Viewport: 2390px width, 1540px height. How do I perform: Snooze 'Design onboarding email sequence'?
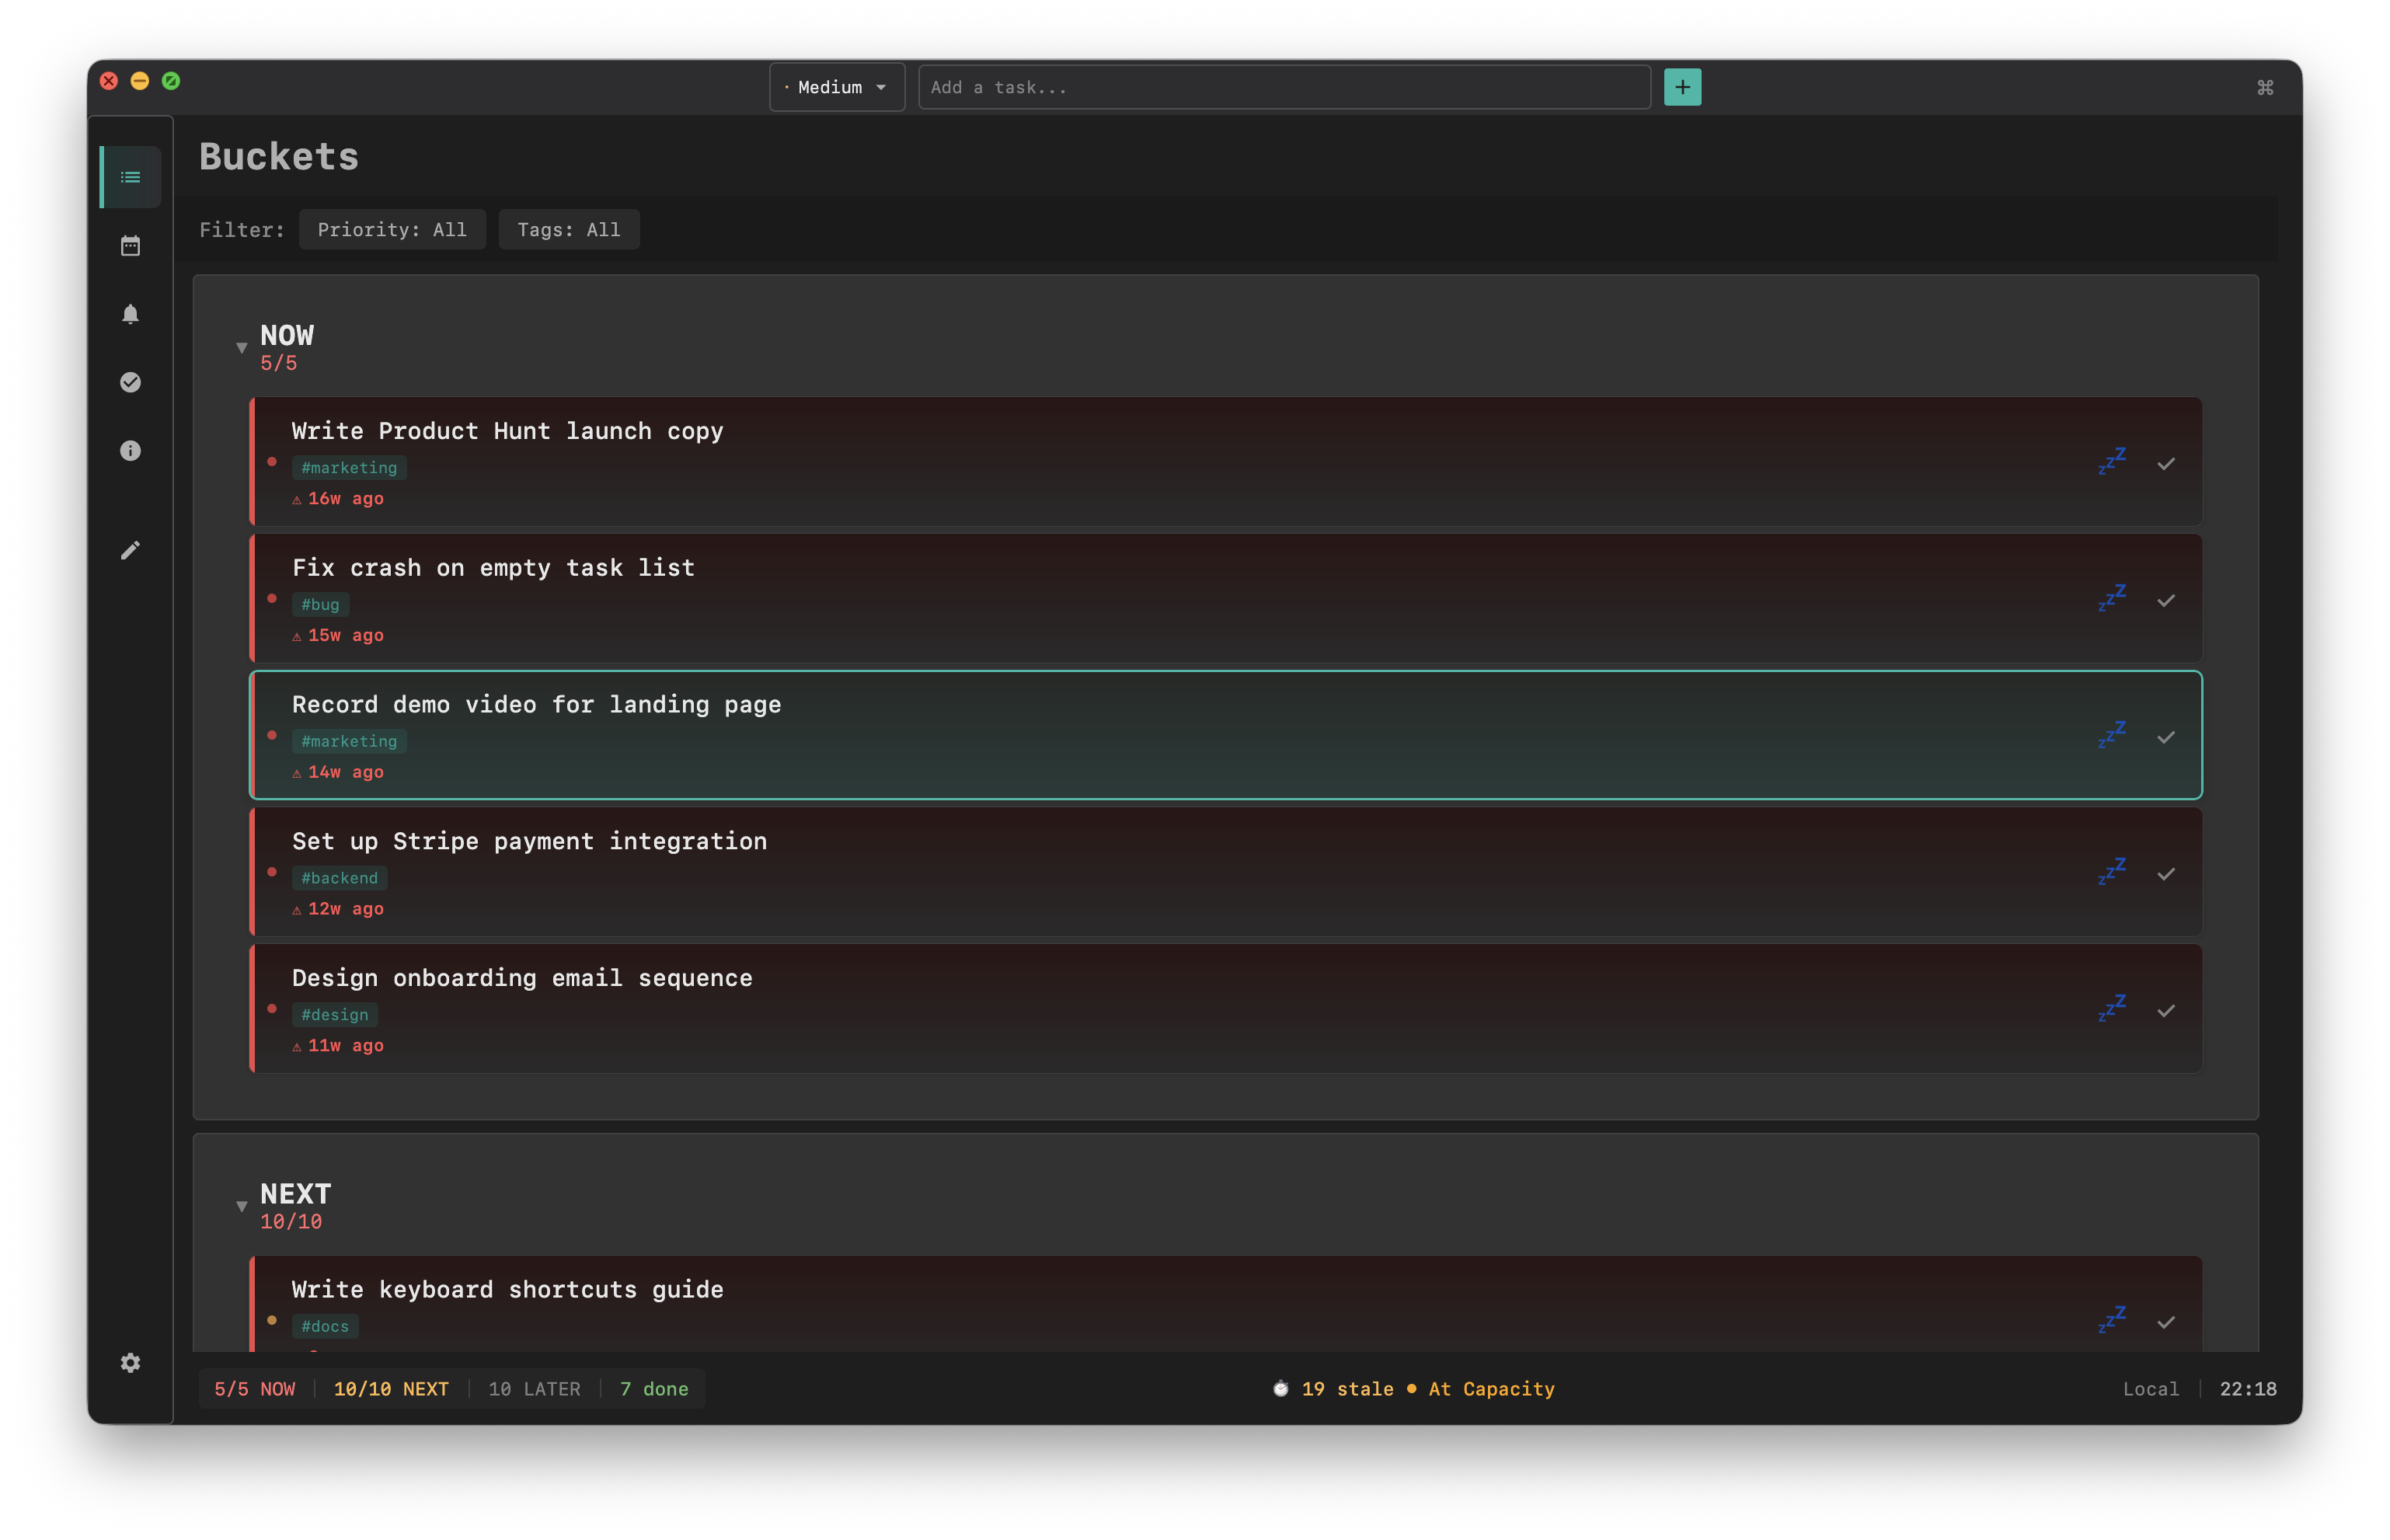click(x=2112, y=1009)
